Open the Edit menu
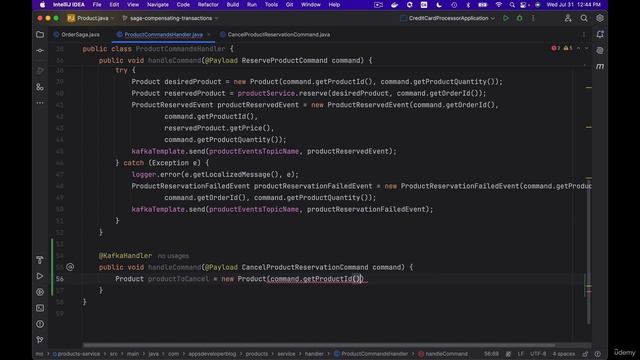This screenshot has height=360, width=640. tap(114, 5)
